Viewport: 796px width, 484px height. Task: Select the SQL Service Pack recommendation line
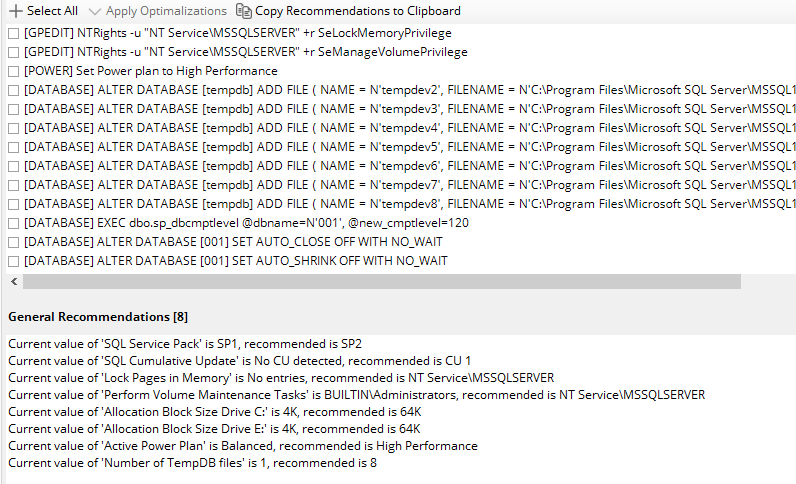185,344
